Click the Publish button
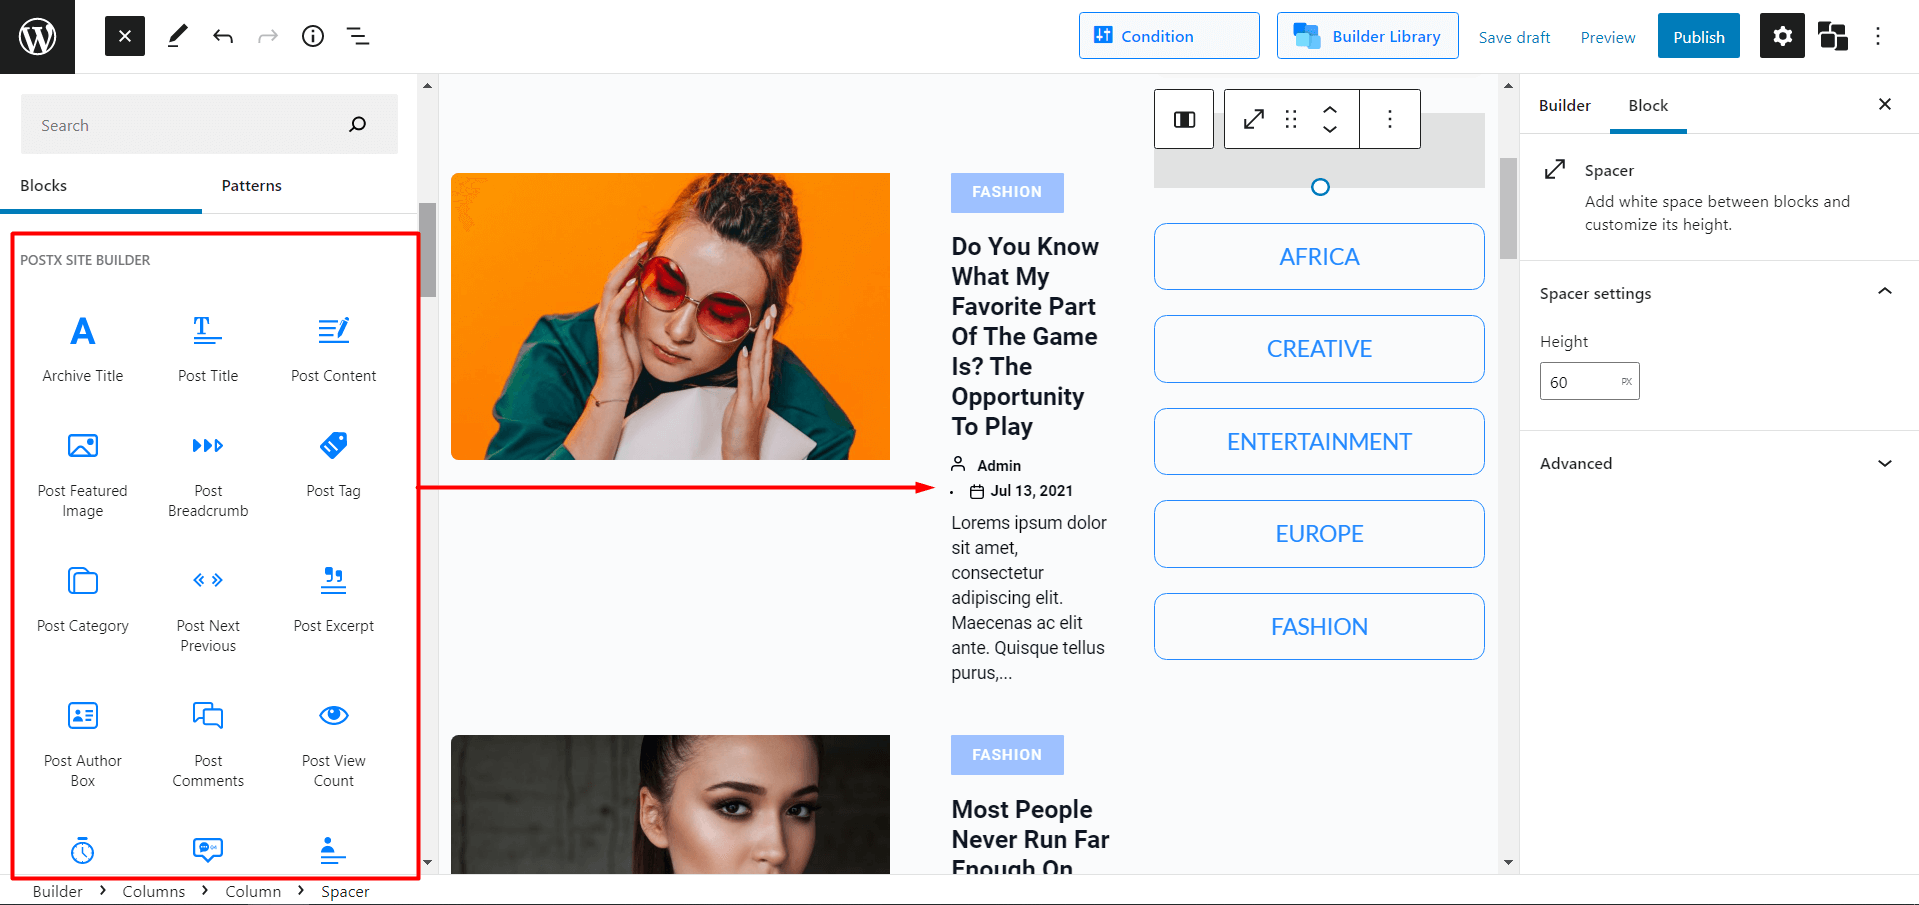Image resolution: width=1919 pixels, height=905 pixels. point(1698,37)
